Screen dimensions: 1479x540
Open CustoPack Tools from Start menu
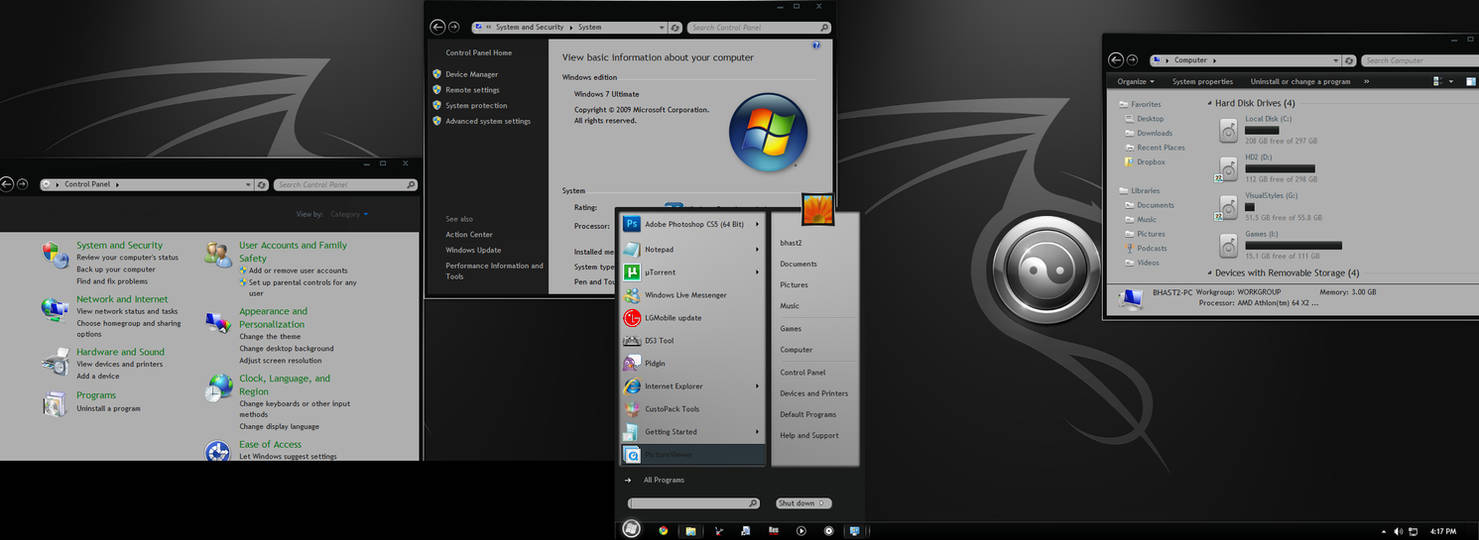pyautogui.click(x=694, y=409)
